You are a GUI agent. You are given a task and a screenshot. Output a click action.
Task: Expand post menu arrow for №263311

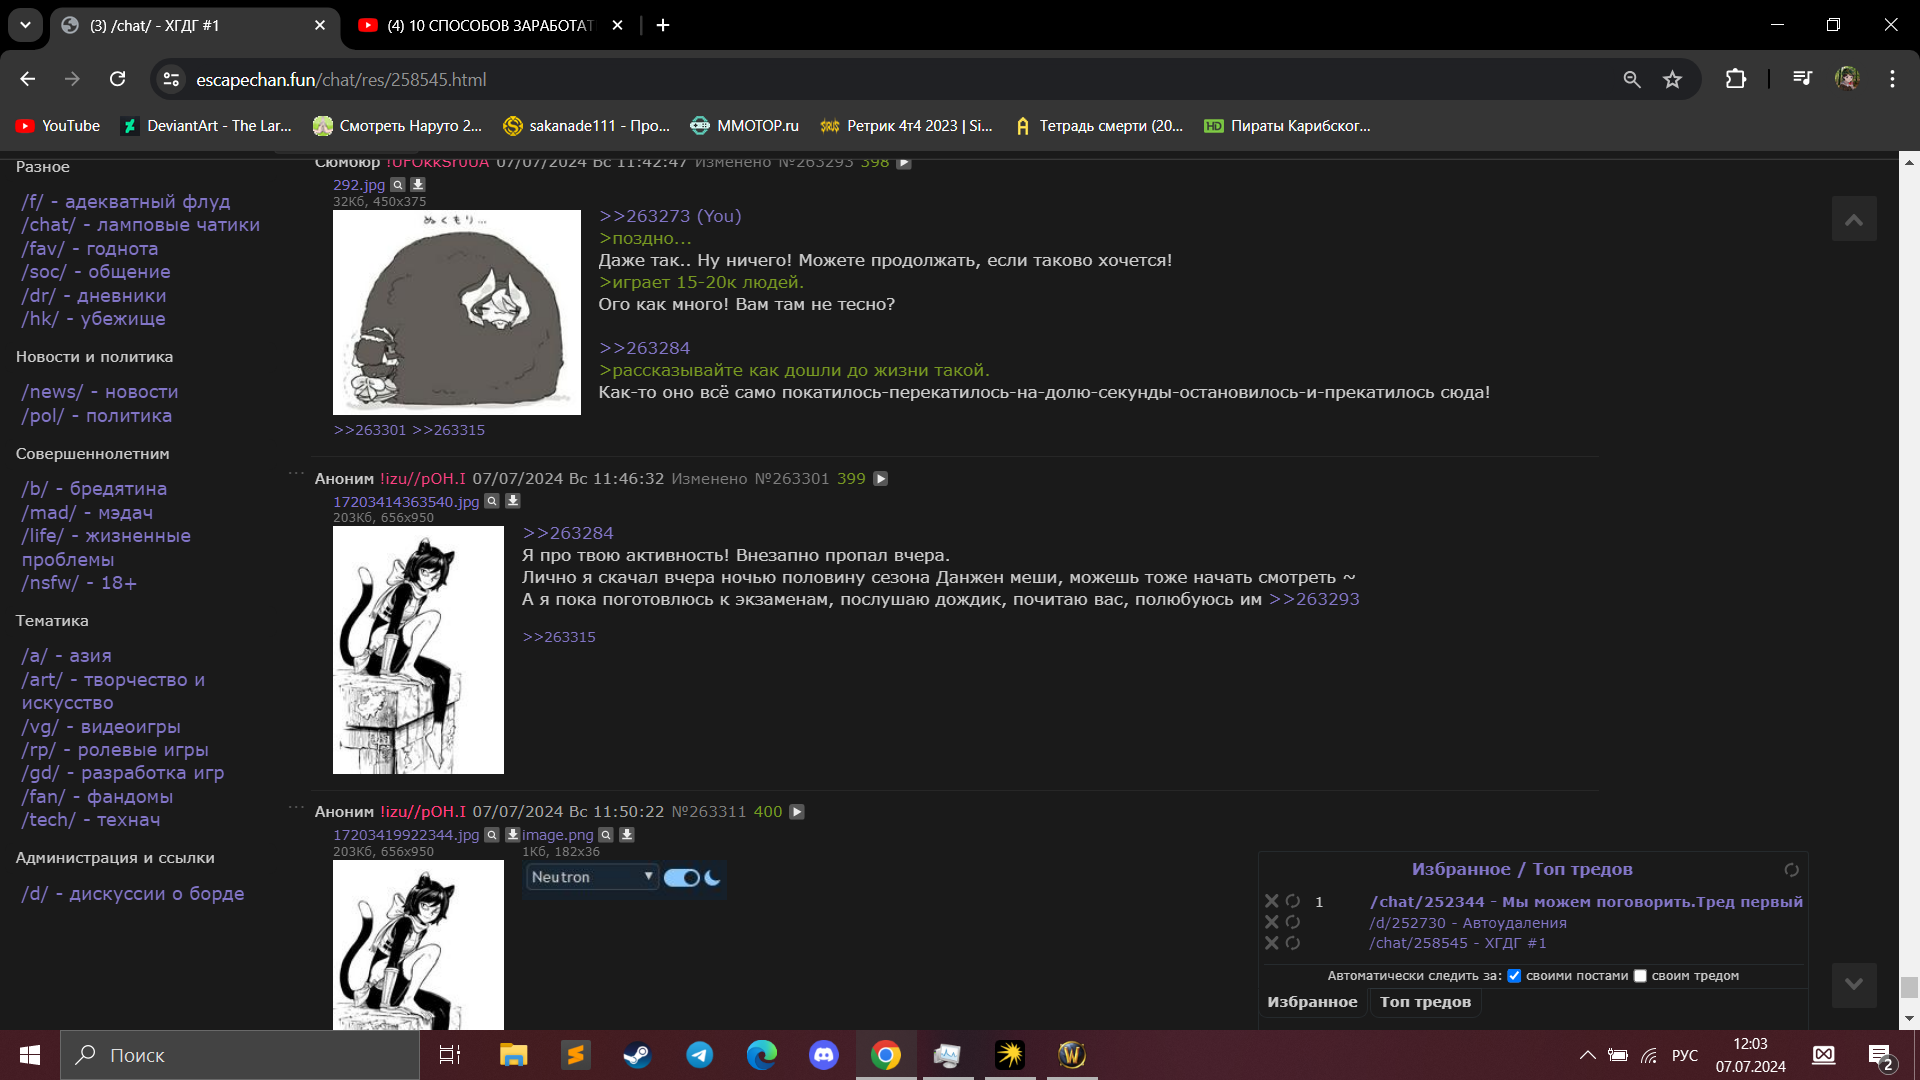coord(797,812)
